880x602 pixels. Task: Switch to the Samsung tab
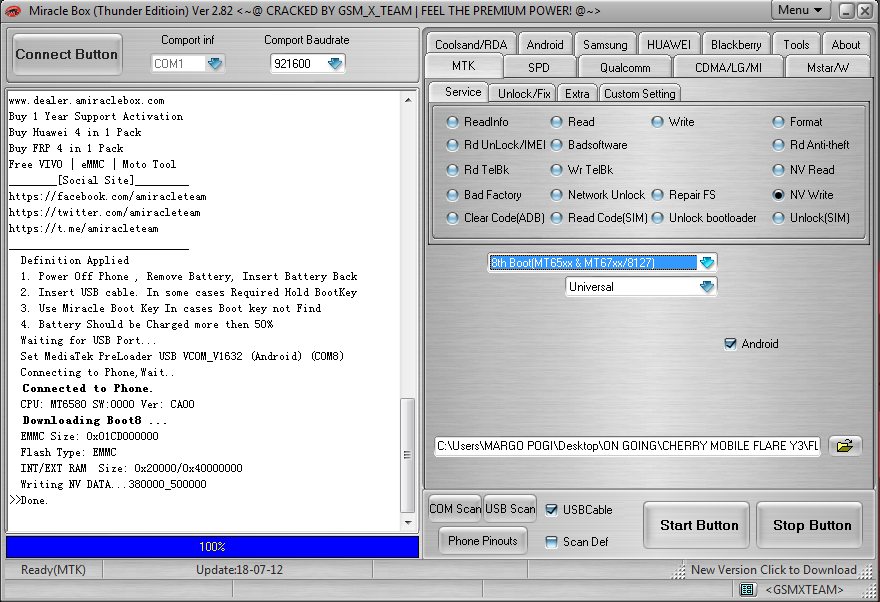(605, 44)
